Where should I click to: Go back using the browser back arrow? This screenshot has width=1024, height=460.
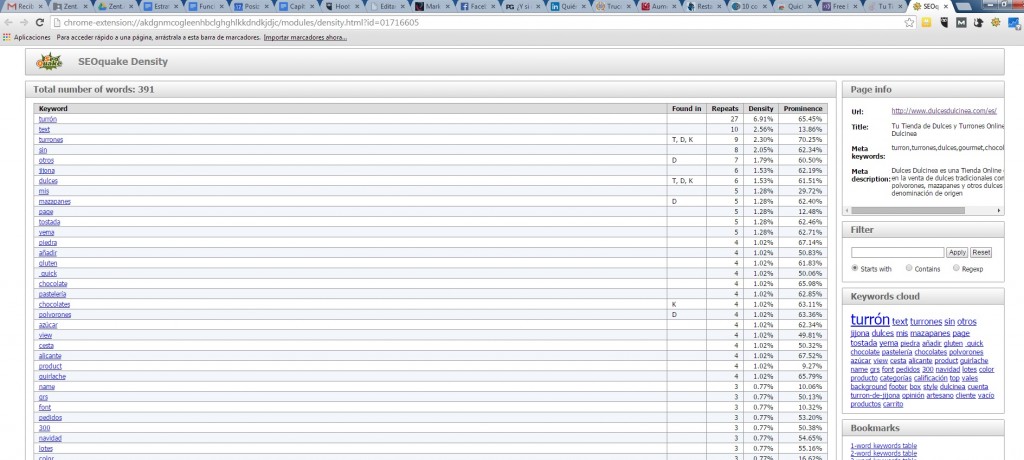[8, 22]
